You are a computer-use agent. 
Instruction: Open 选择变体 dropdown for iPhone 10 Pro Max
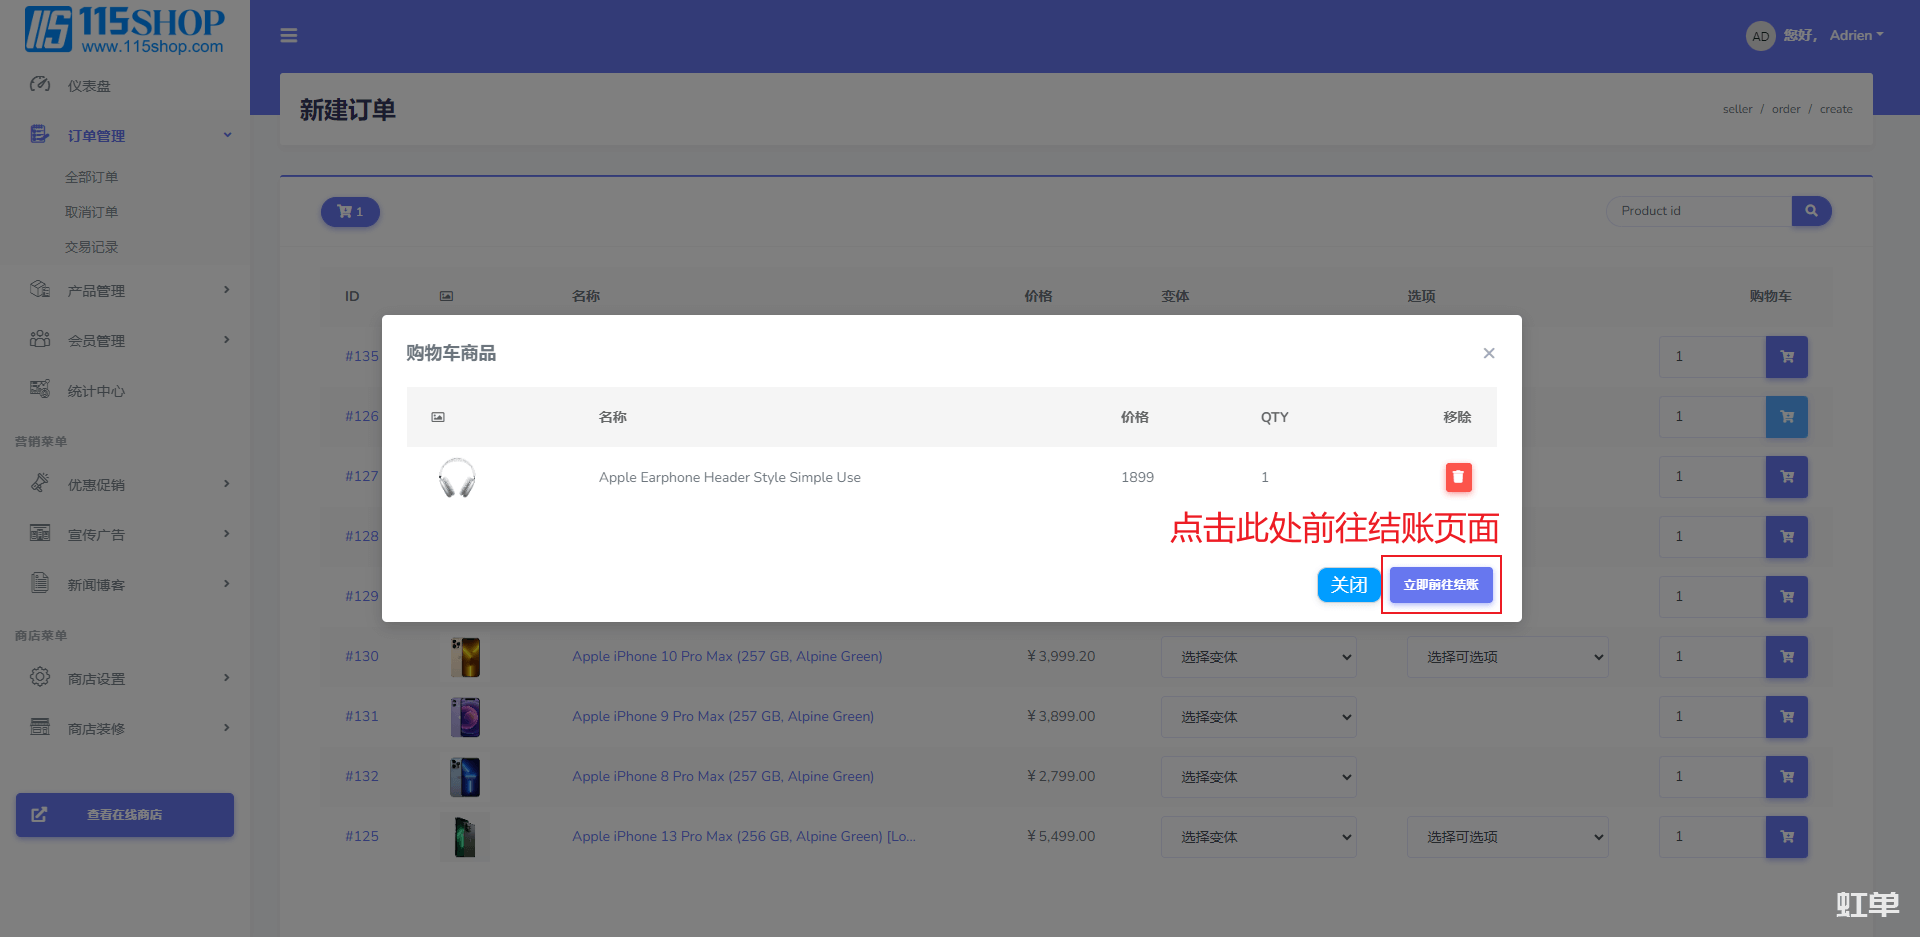pyautogui.click(x=1258, y=657)
